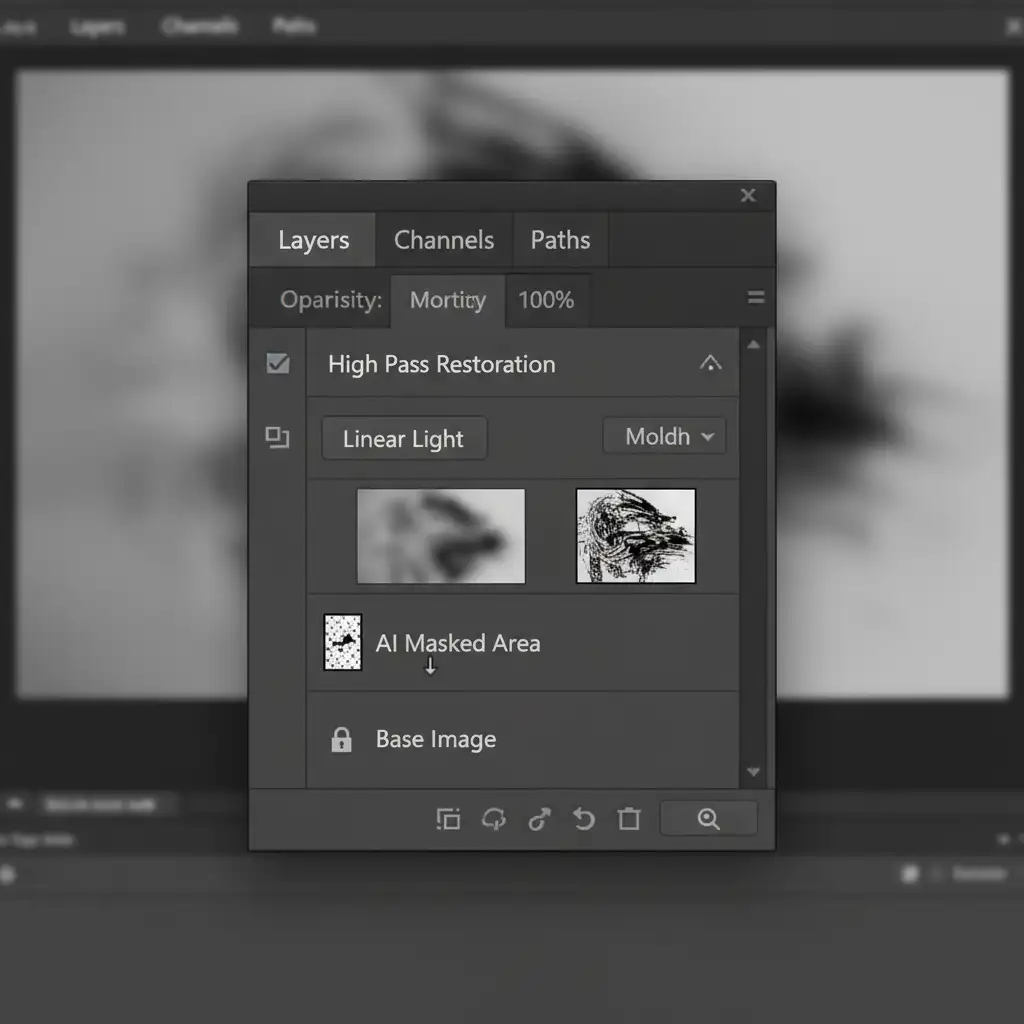Click the overlapping squares icon in left strip

[x=277, y=437]
